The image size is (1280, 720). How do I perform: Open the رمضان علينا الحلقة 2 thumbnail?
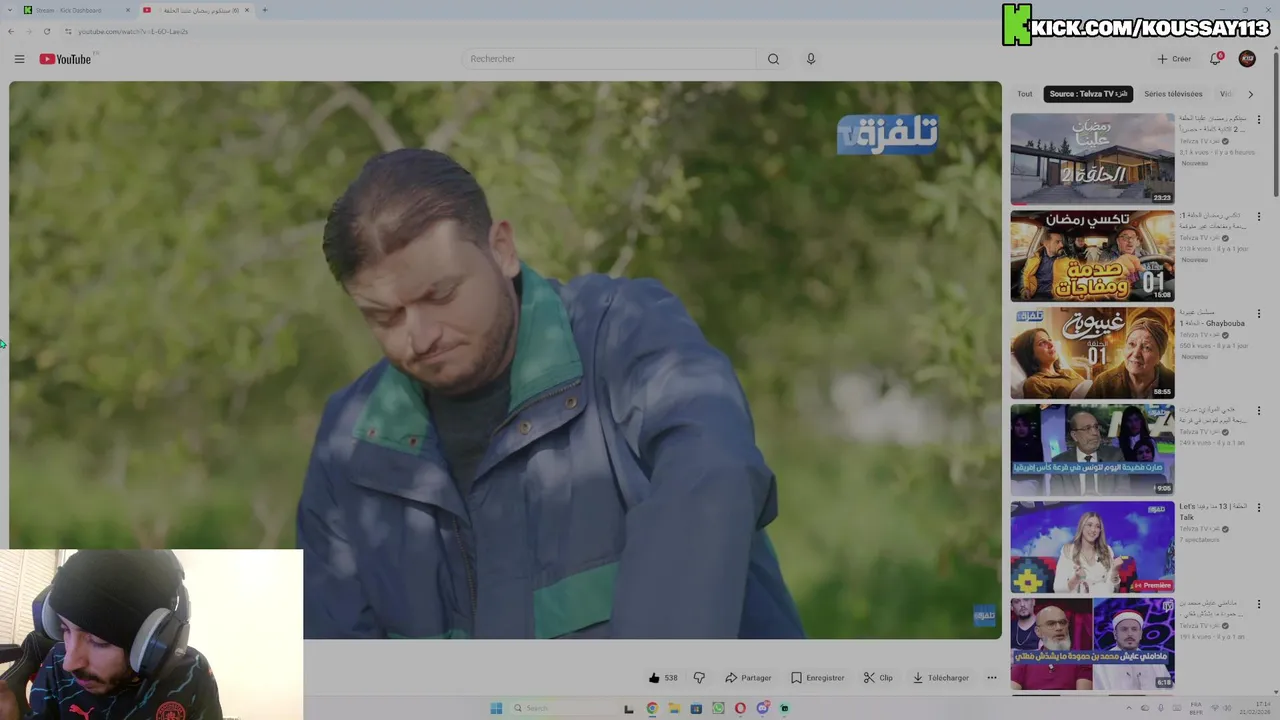[x=1092, y=159]
